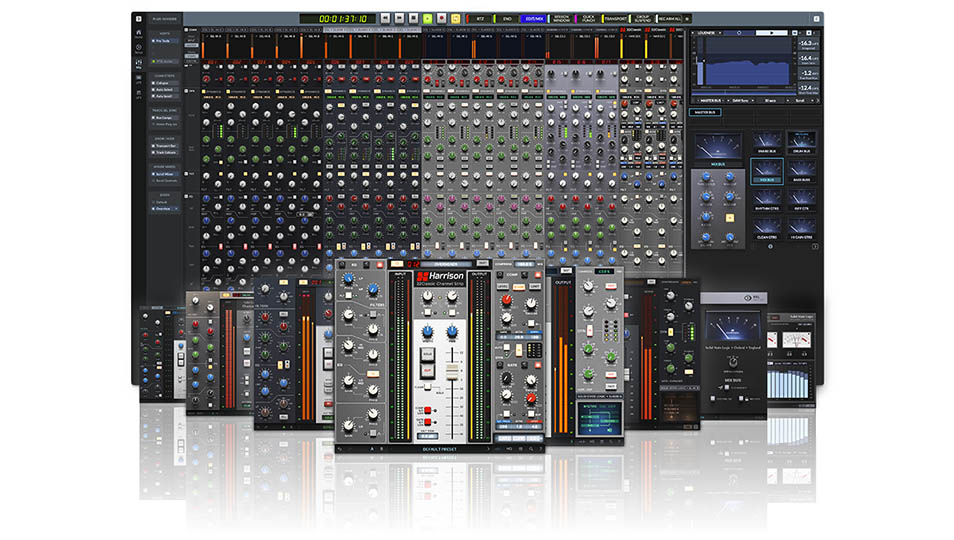Toggle the Chain section checkbox
Image resolution: width=954 pixels, height=540 pixels.
point(187,29)
